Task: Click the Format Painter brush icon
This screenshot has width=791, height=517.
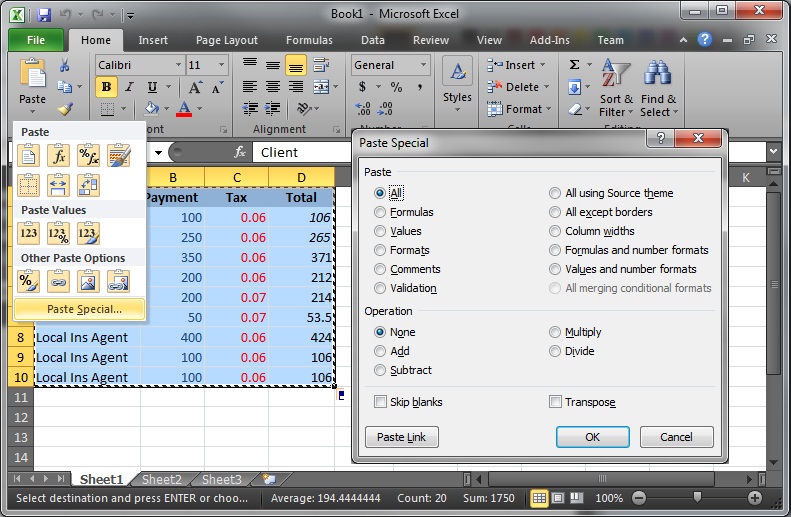Action: point(65,108)
